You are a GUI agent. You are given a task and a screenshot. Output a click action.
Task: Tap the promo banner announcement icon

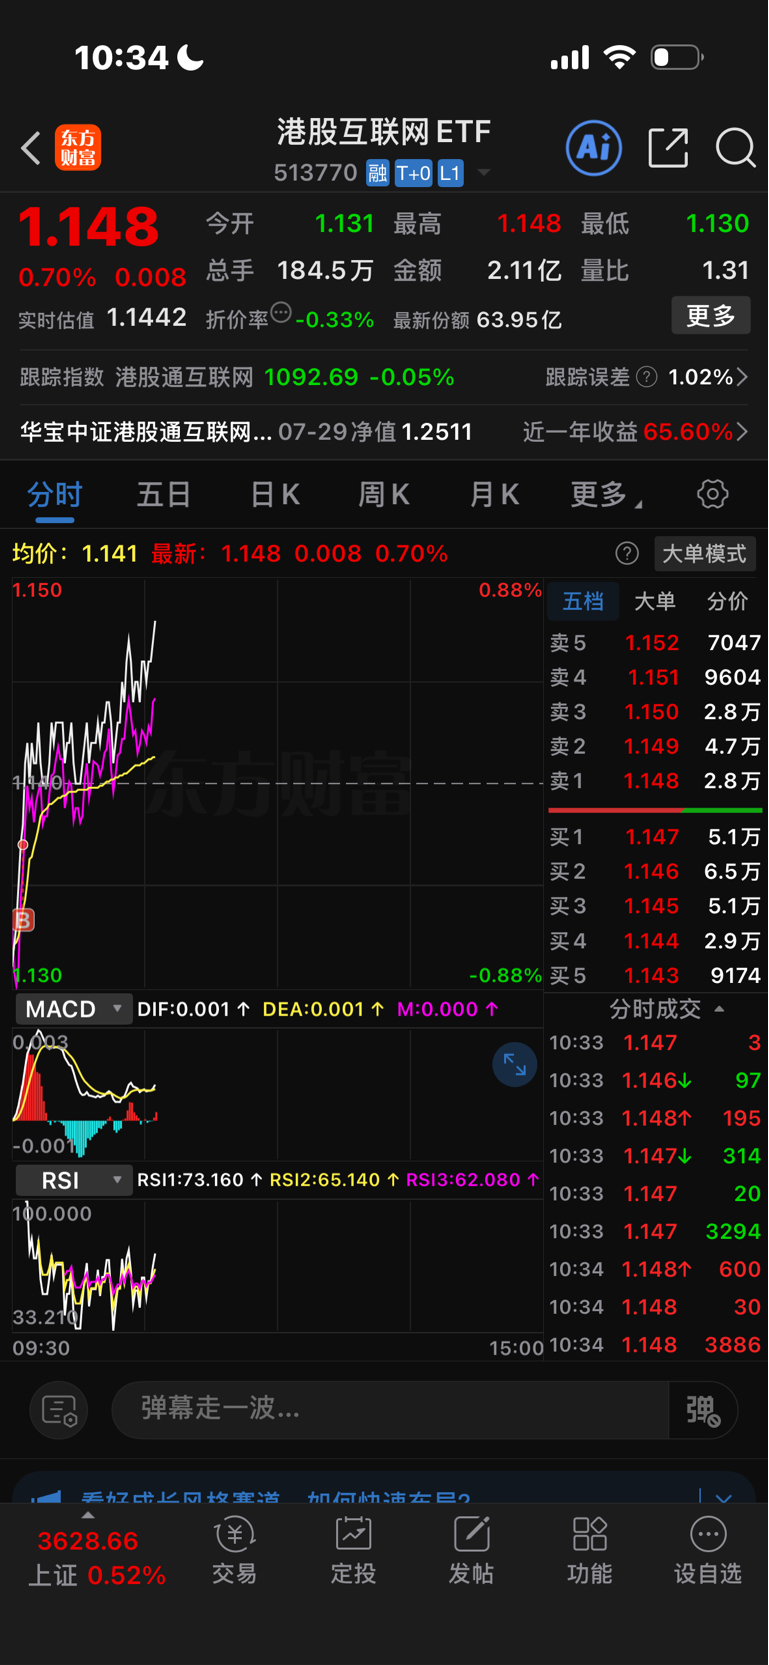click(46, 1497)
